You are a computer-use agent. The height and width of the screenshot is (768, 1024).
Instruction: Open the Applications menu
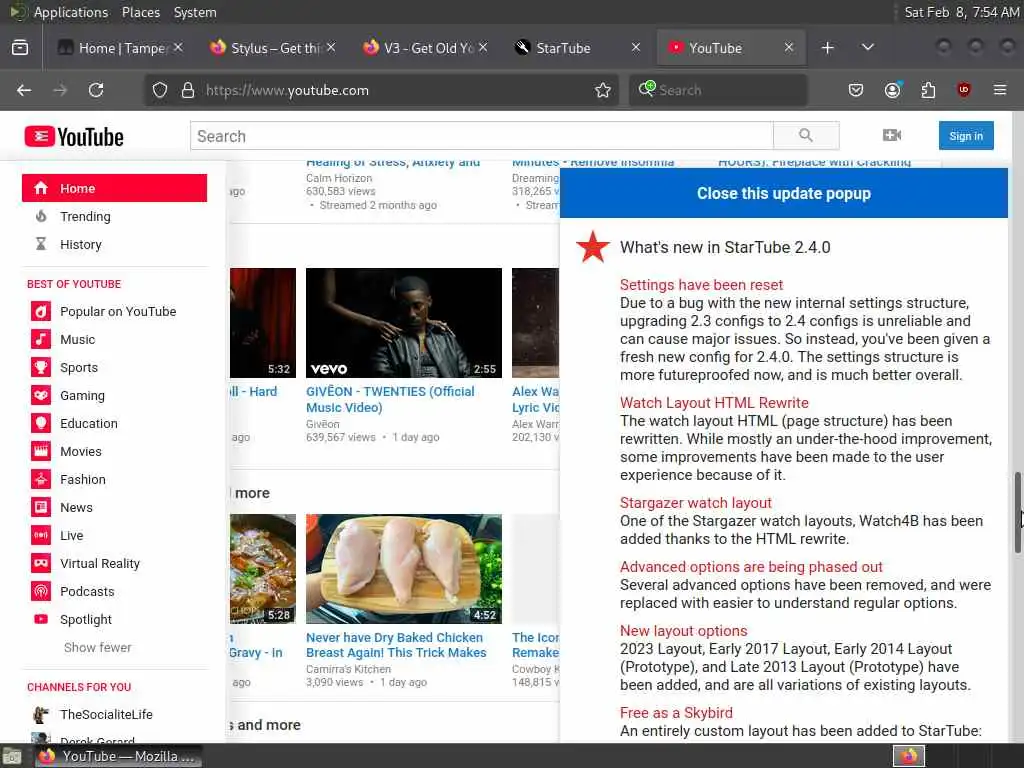[x=71, y=12]
